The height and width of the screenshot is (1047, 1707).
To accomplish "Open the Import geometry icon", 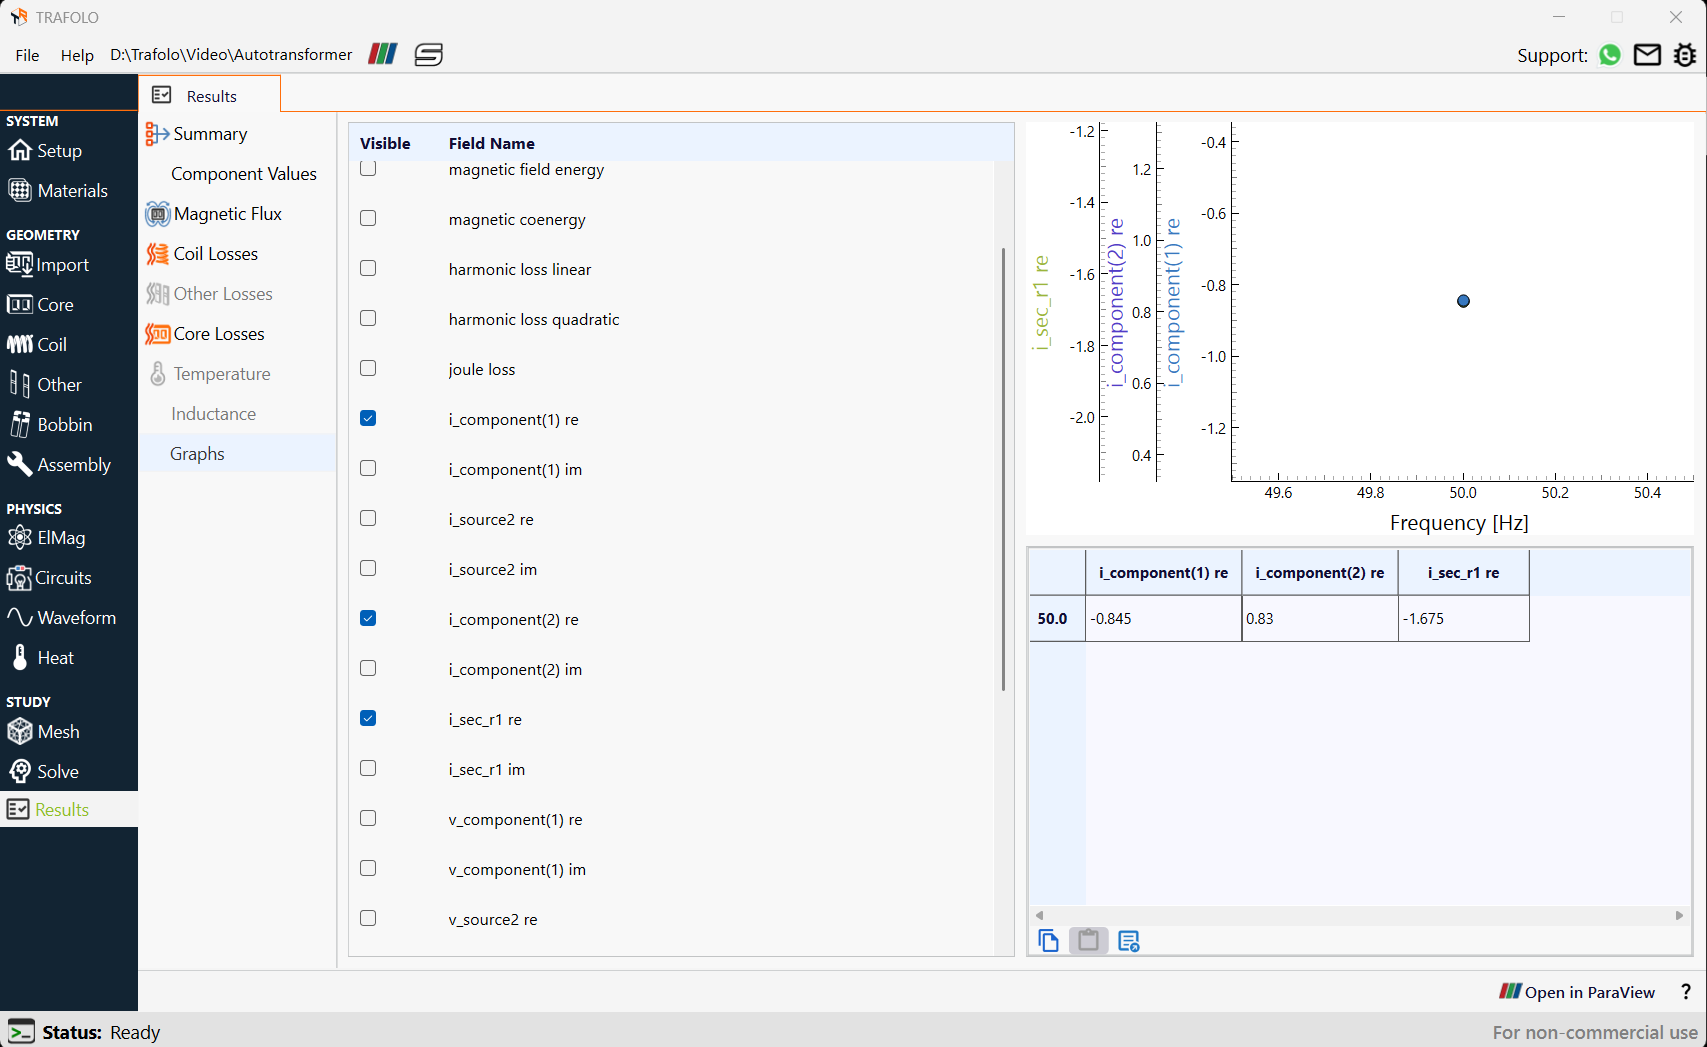I will coord(20,265).
